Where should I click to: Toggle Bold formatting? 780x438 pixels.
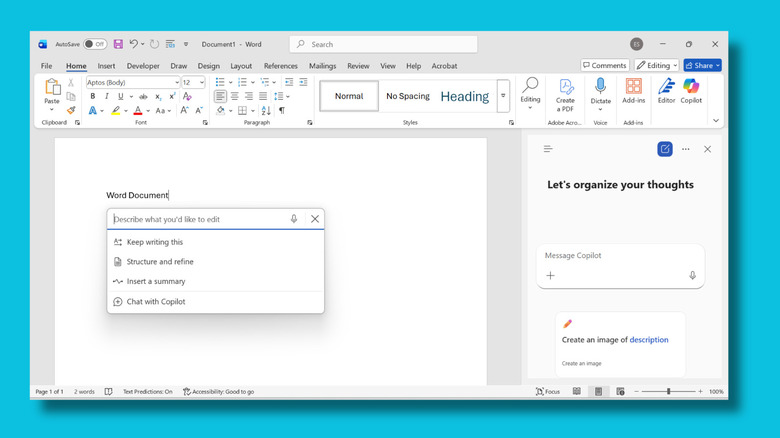(93, 97)
